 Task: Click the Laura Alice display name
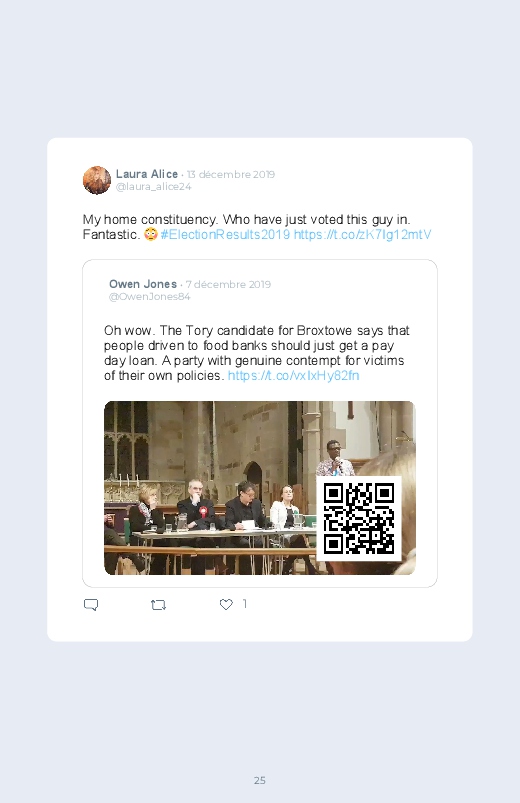[x=147, y=174]
